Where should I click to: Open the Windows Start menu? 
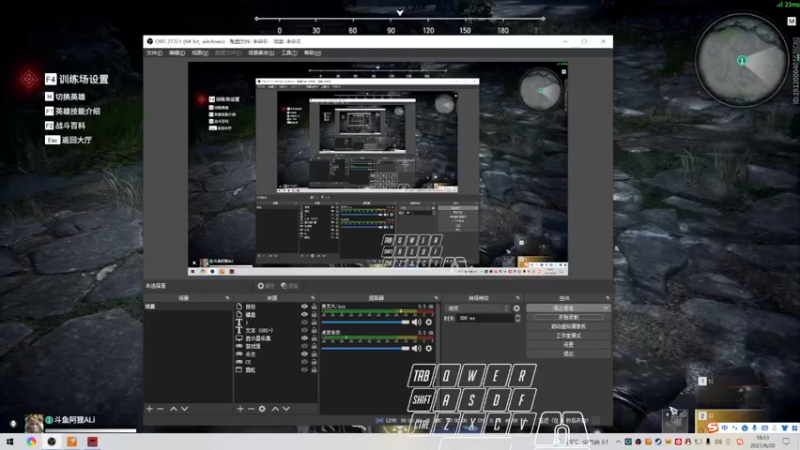click(x=10, y=442)
